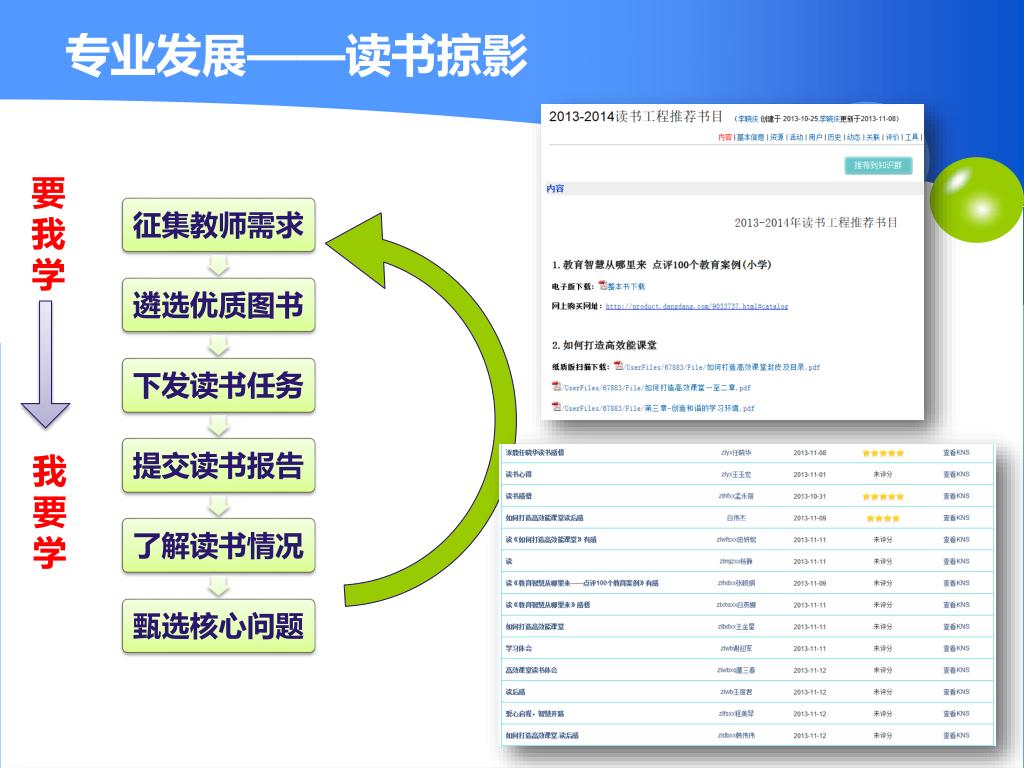Switch to the 资源 tab

point(776,137)
